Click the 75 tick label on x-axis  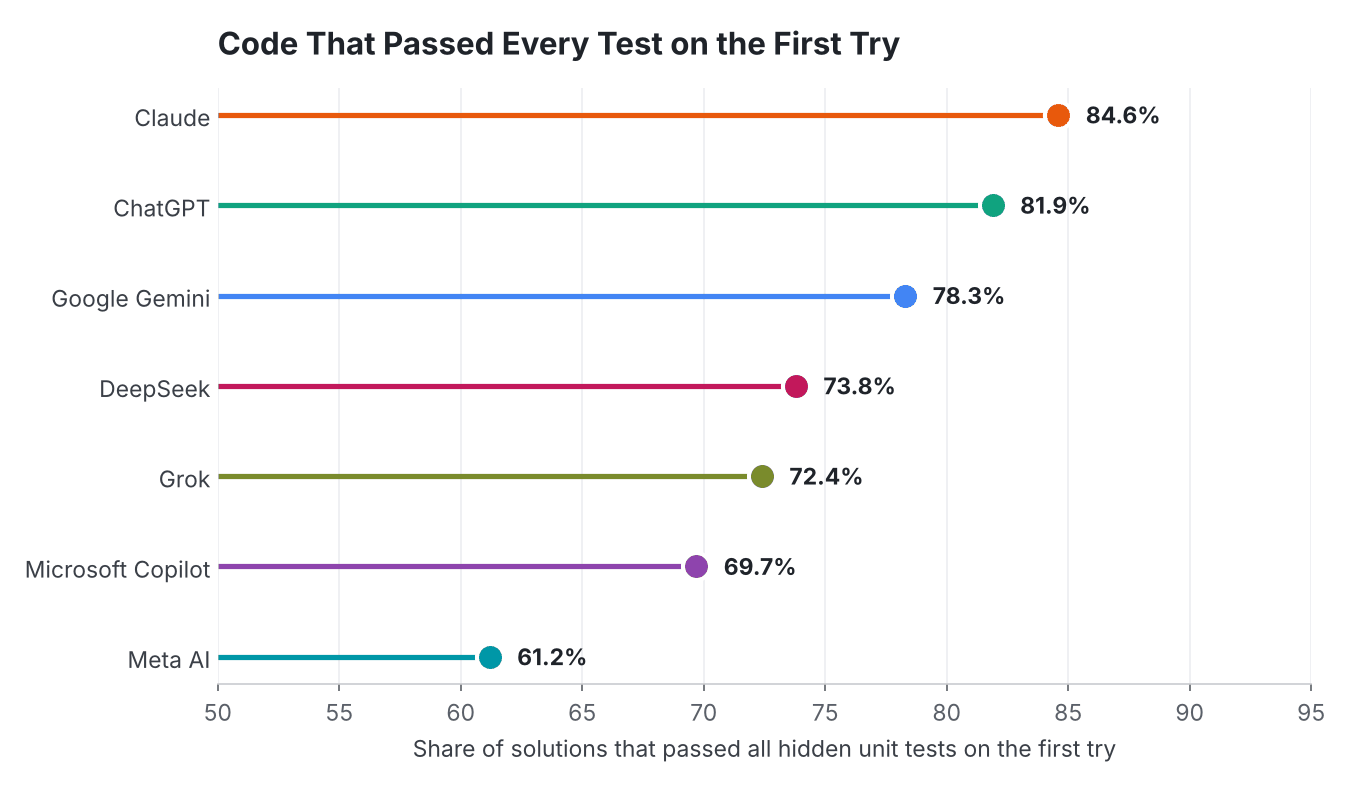point(825,713)
